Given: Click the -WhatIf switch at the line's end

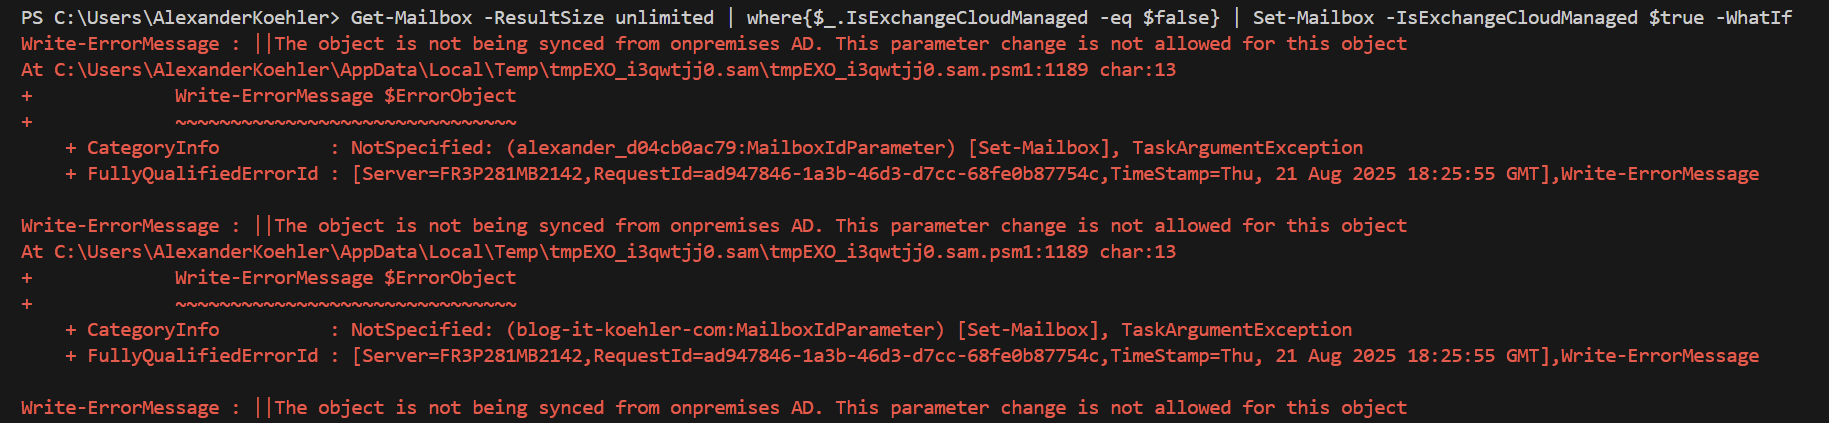Looking at the screenshot, I should pos(1754,17).
